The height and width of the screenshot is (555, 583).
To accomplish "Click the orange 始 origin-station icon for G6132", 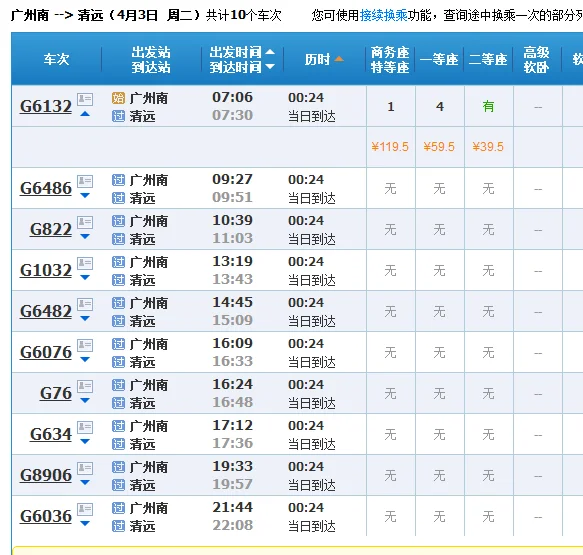I will pyautogui.click(x=118, y=98).
